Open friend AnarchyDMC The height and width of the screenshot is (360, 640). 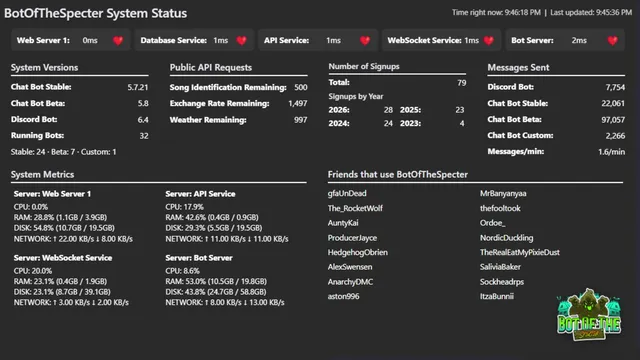tap(350, 282)
